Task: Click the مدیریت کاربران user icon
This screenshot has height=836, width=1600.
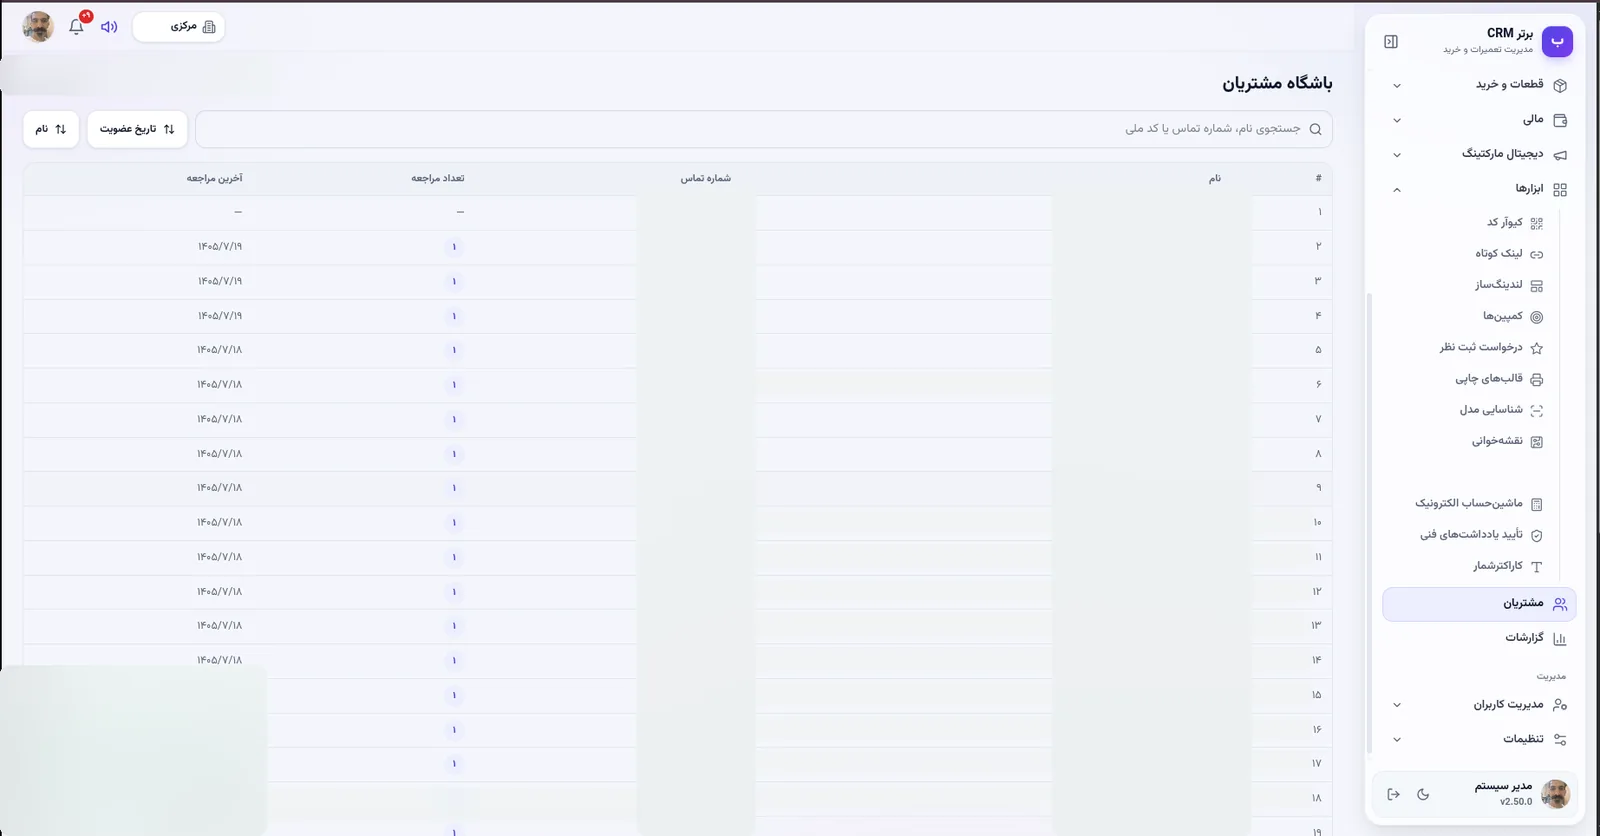Action: 1560,705
